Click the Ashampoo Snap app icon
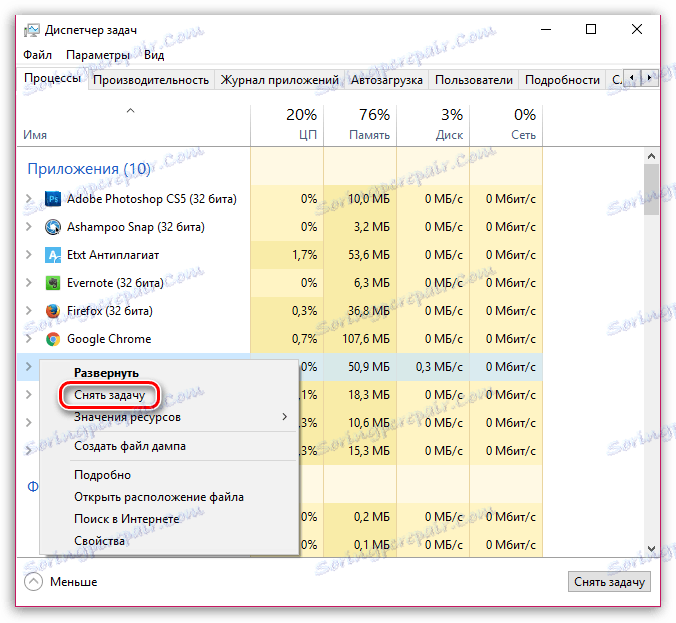The width and height of the screenshot is (676, 623). point(53,227)
